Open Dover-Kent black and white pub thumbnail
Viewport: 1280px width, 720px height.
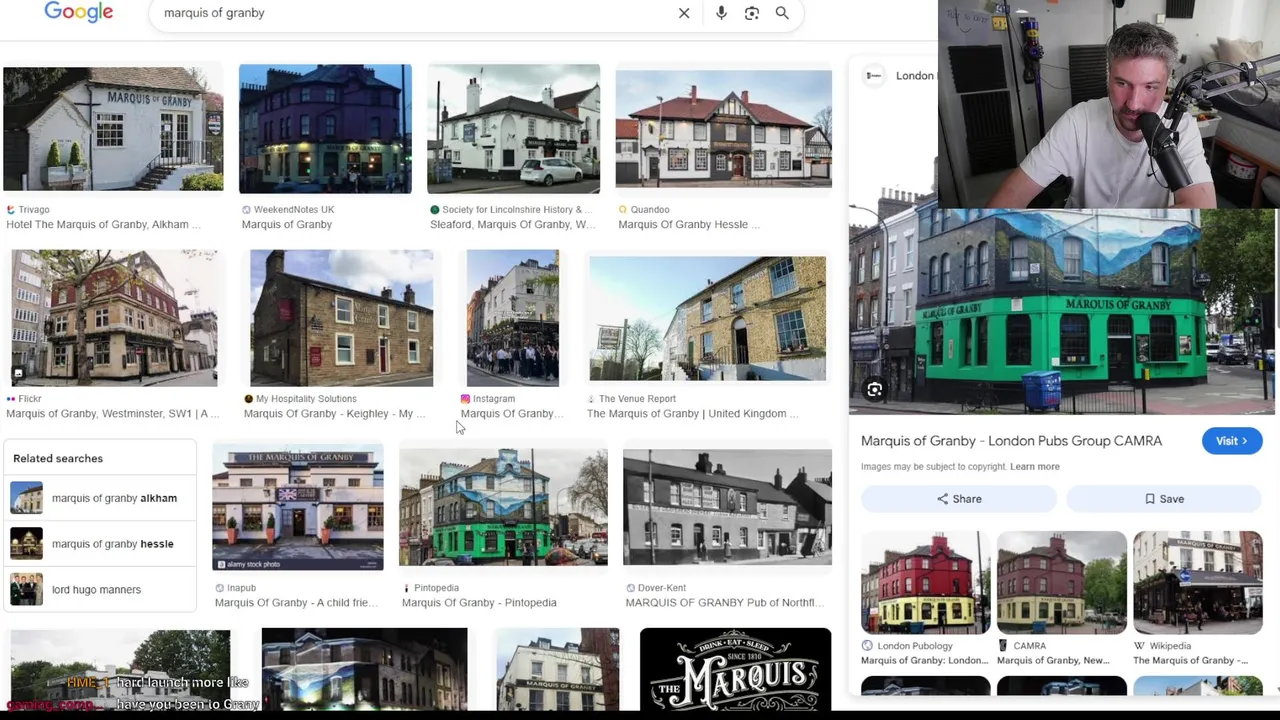pyautogui.click(x=727, y=507)
